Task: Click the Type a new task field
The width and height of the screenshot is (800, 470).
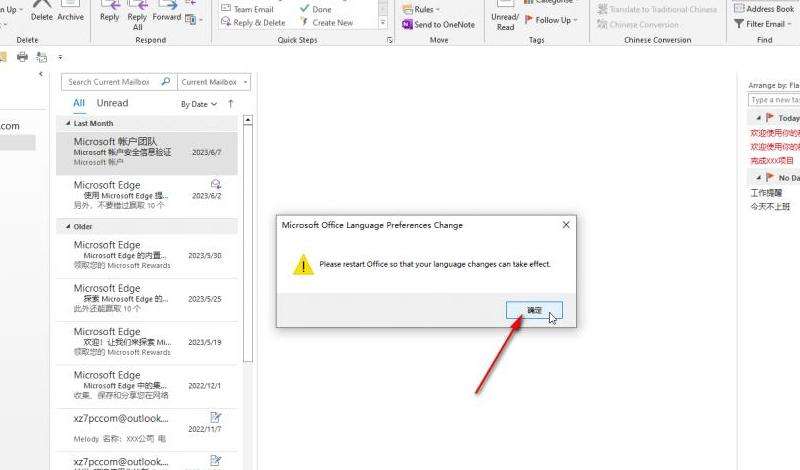Action: (x=774, y=100)
